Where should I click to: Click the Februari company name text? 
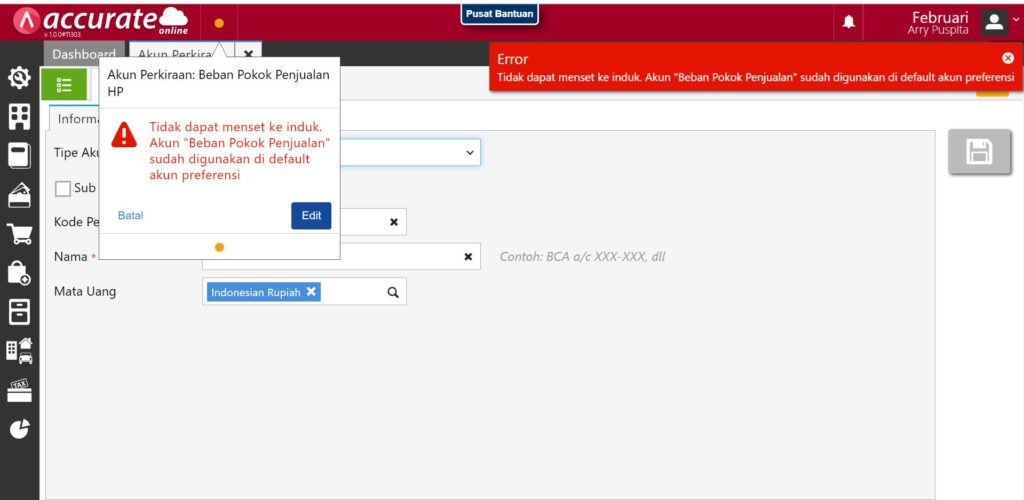tap(940, 18)
